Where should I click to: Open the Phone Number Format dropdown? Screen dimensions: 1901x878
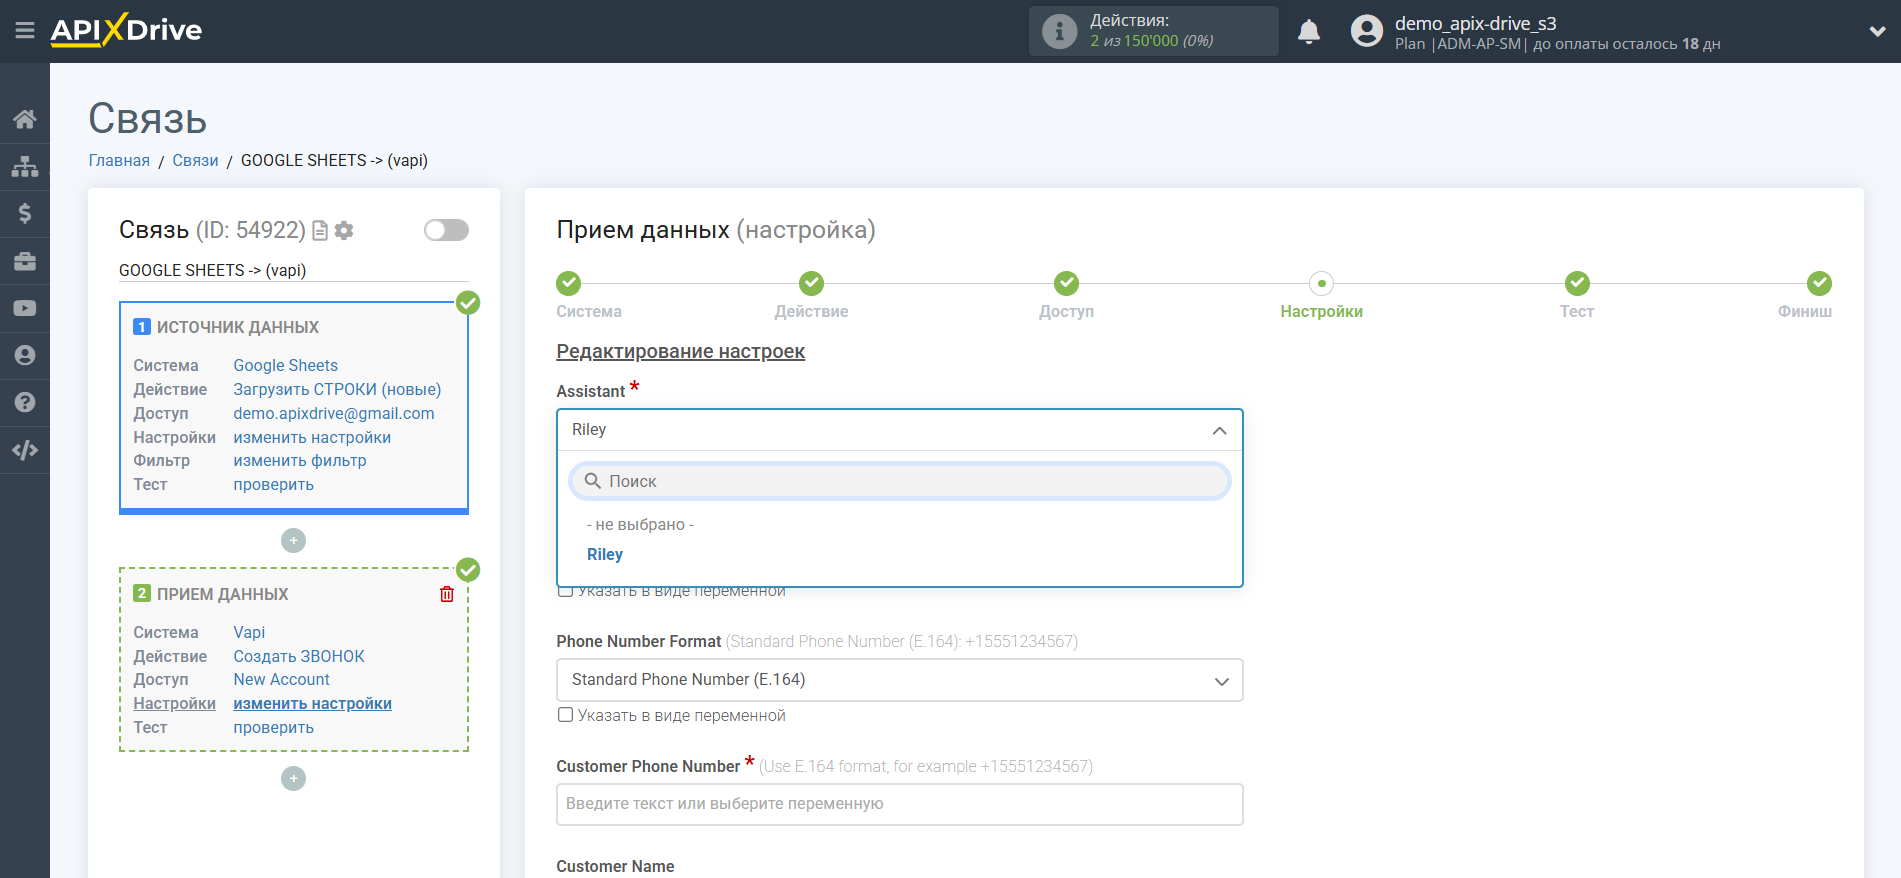point(899,680)
